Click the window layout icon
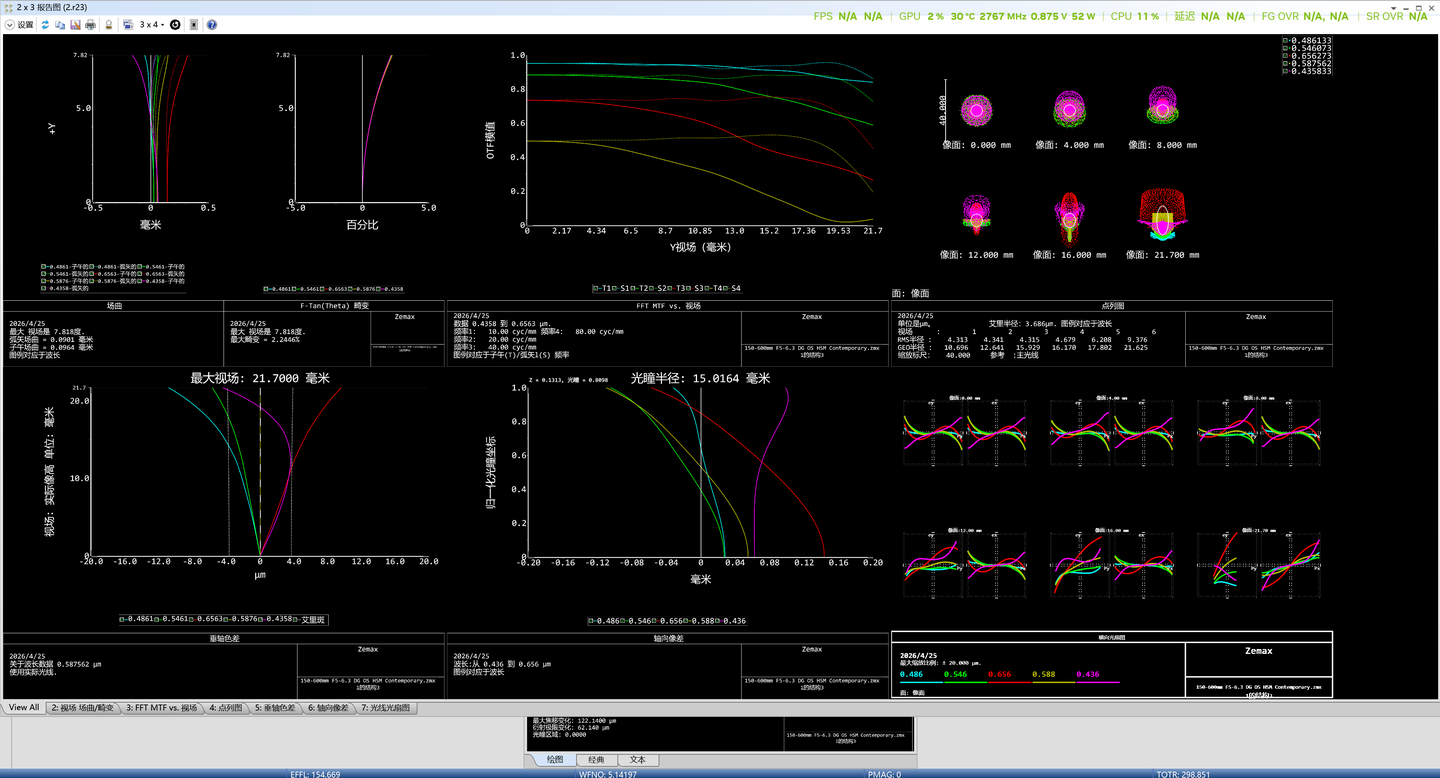This screenshot has height=778, width=1440. 128,25
